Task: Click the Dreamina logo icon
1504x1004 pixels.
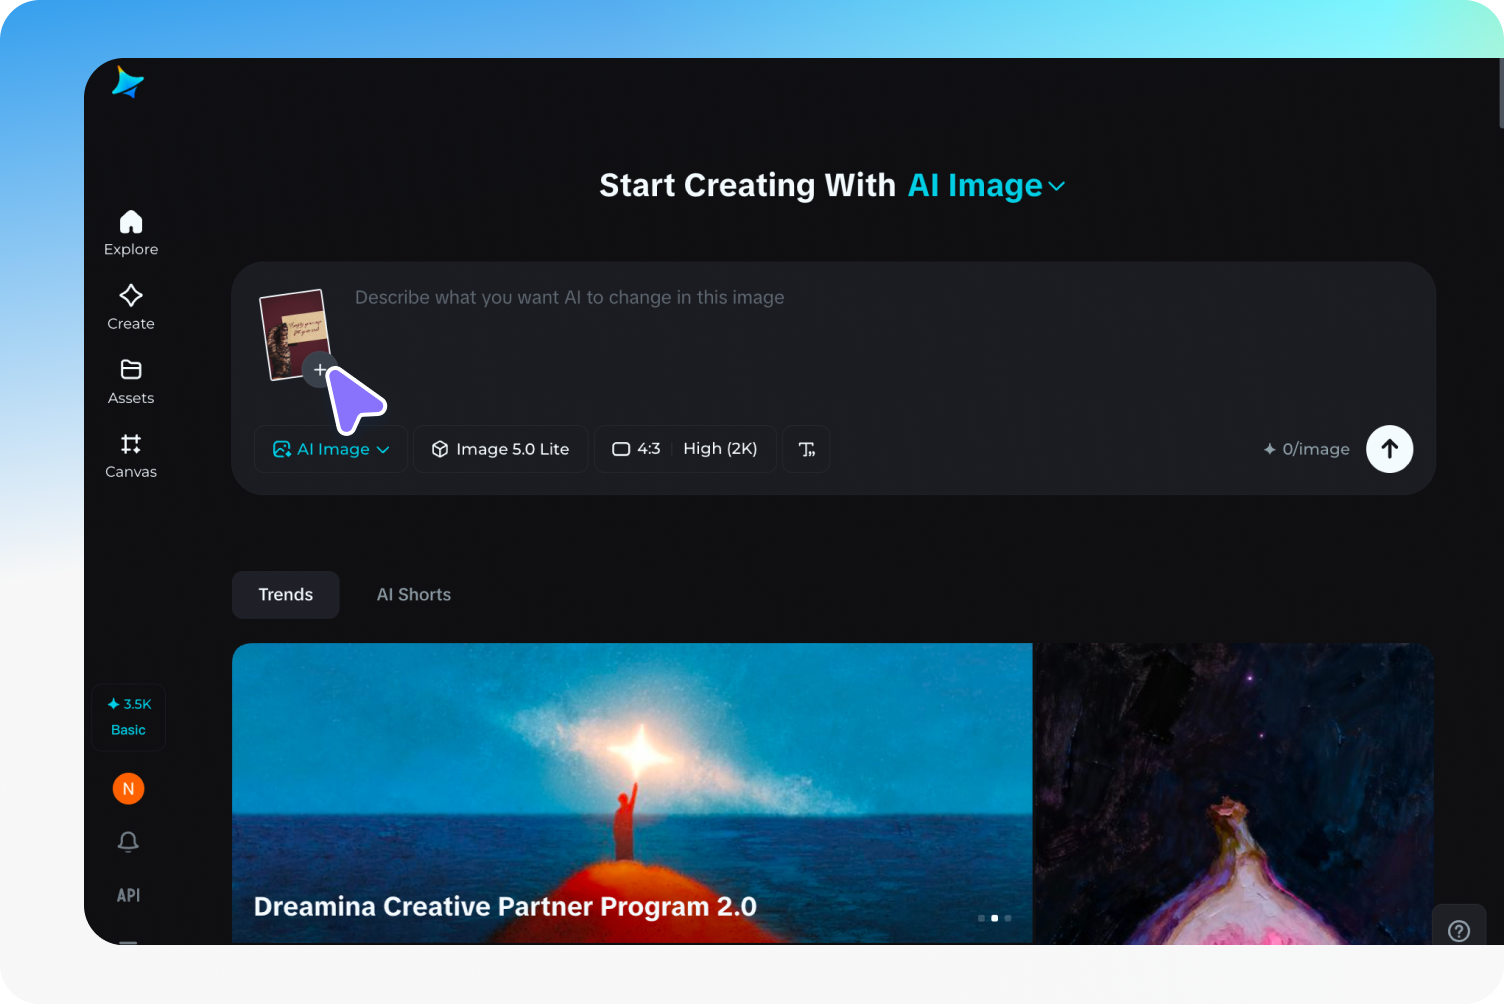Action: pos(128,82)
